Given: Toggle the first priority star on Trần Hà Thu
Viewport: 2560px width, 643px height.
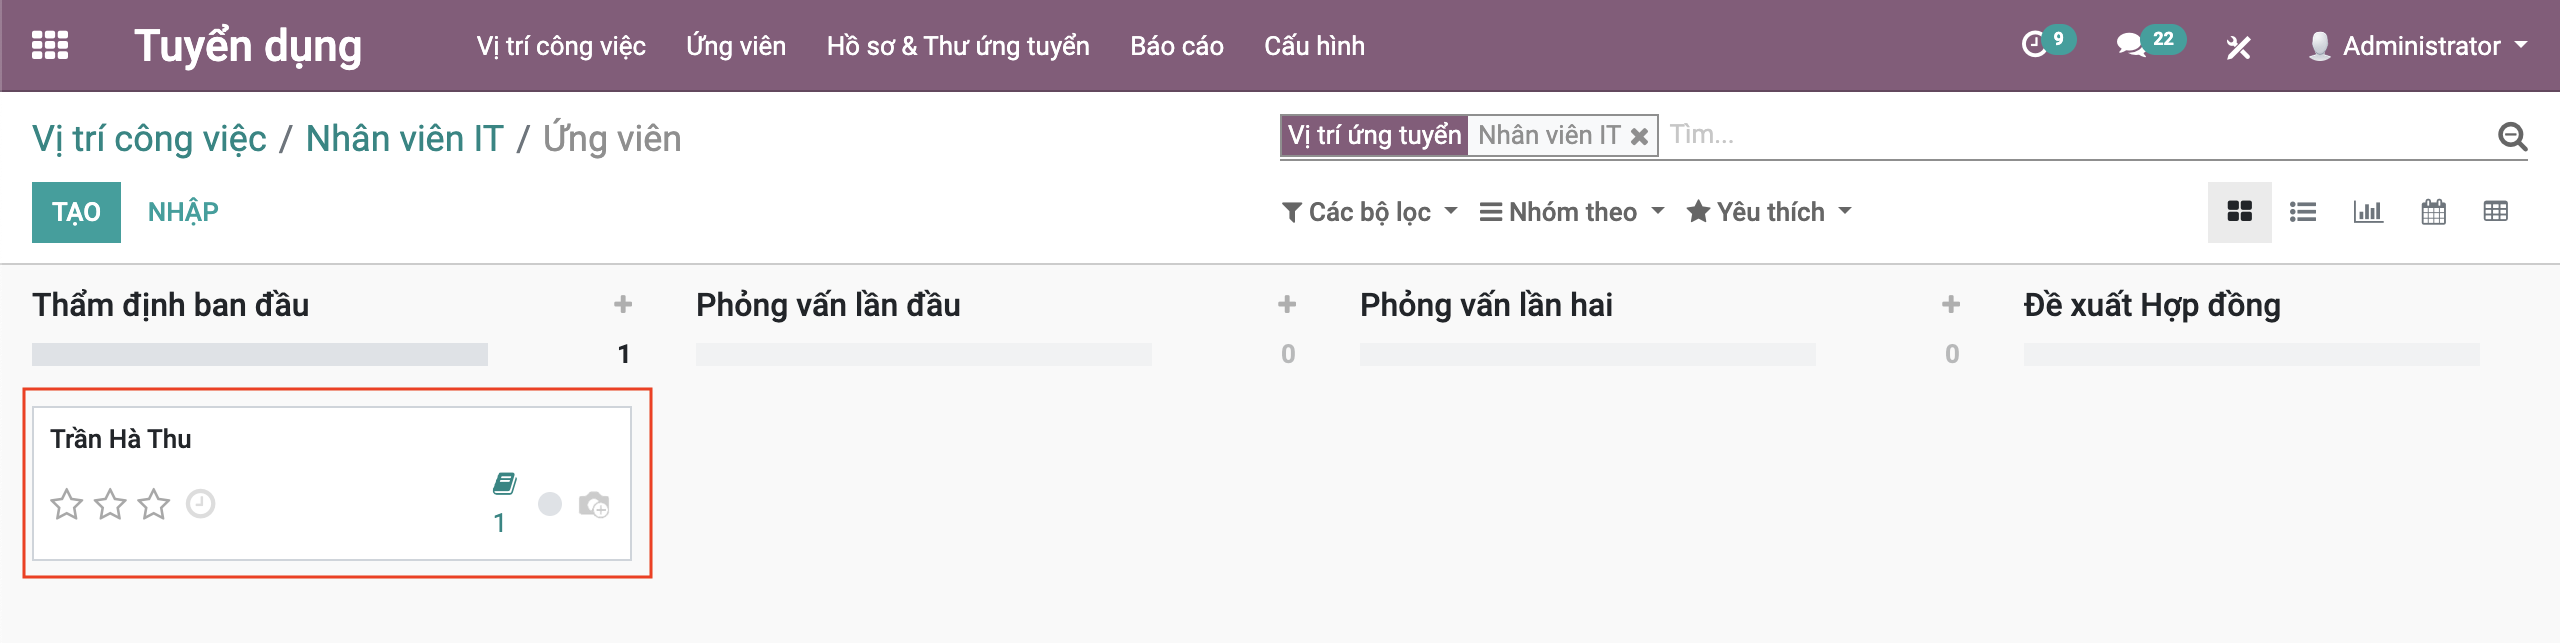Looking at the screenshot, I should pos(67,504).
